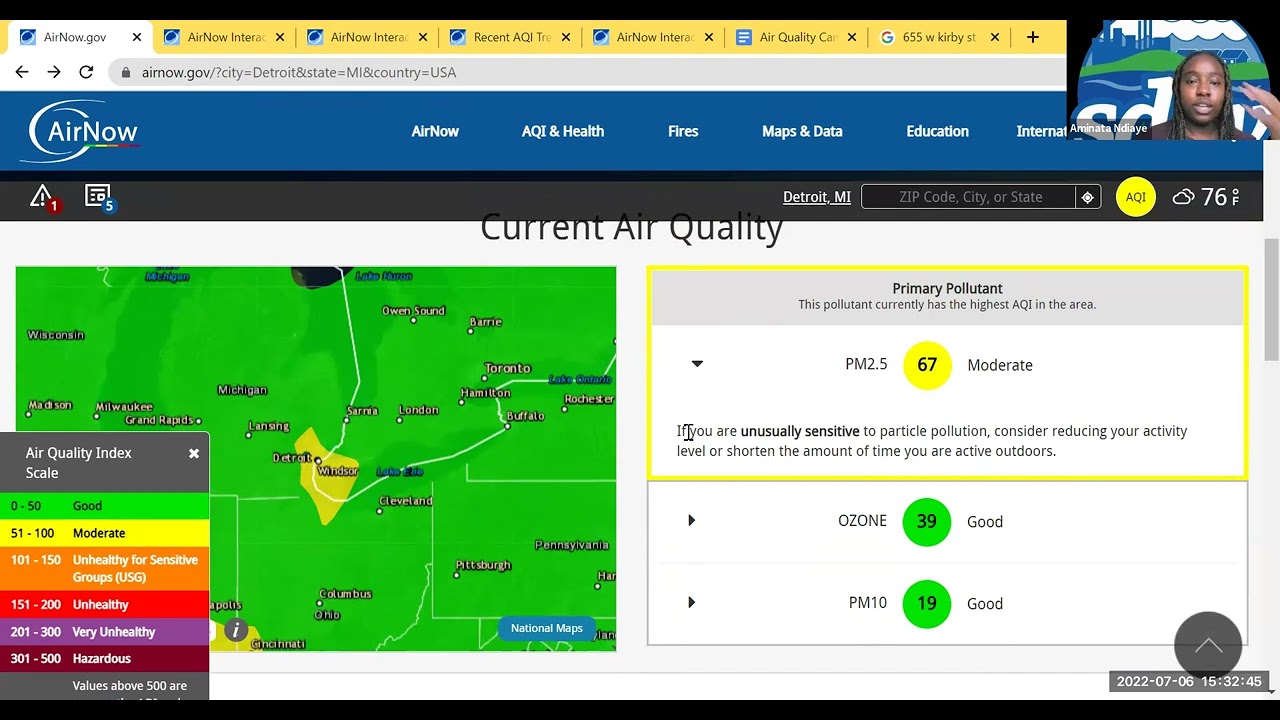Open the AQI & Health menu

[562, 131]
